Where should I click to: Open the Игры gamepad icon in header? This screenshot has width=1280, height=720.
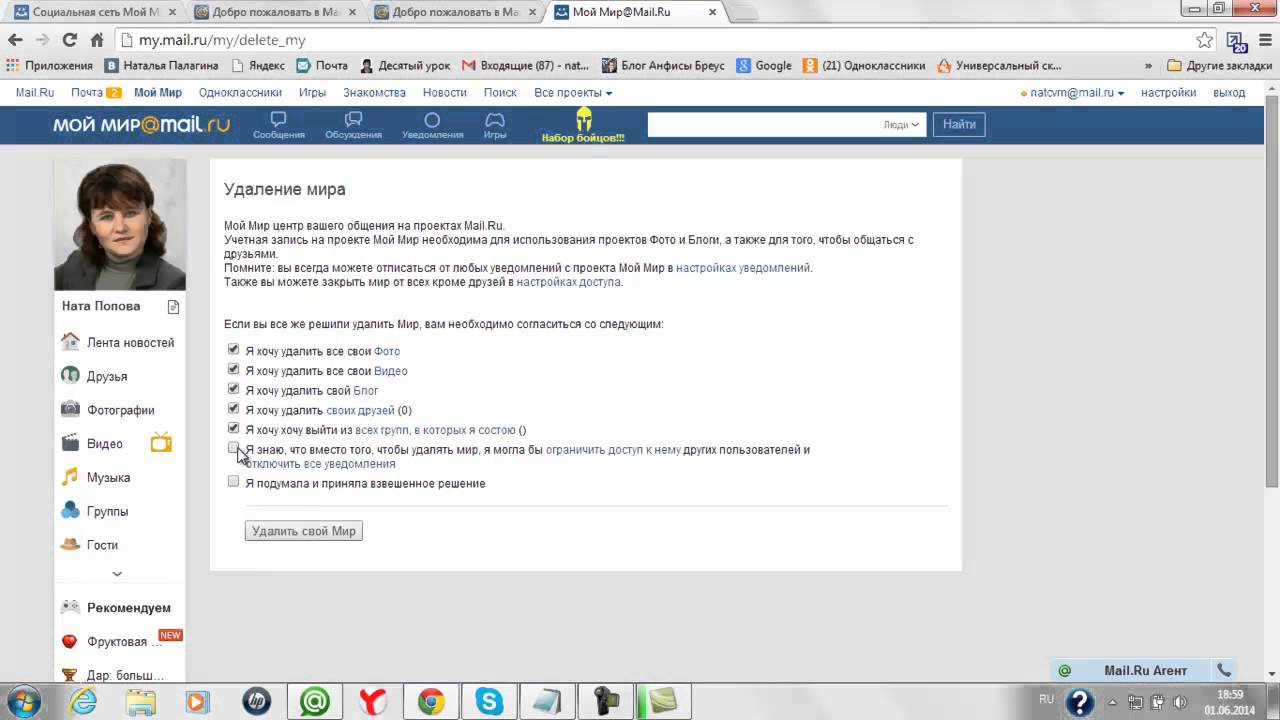click(495, 125)
